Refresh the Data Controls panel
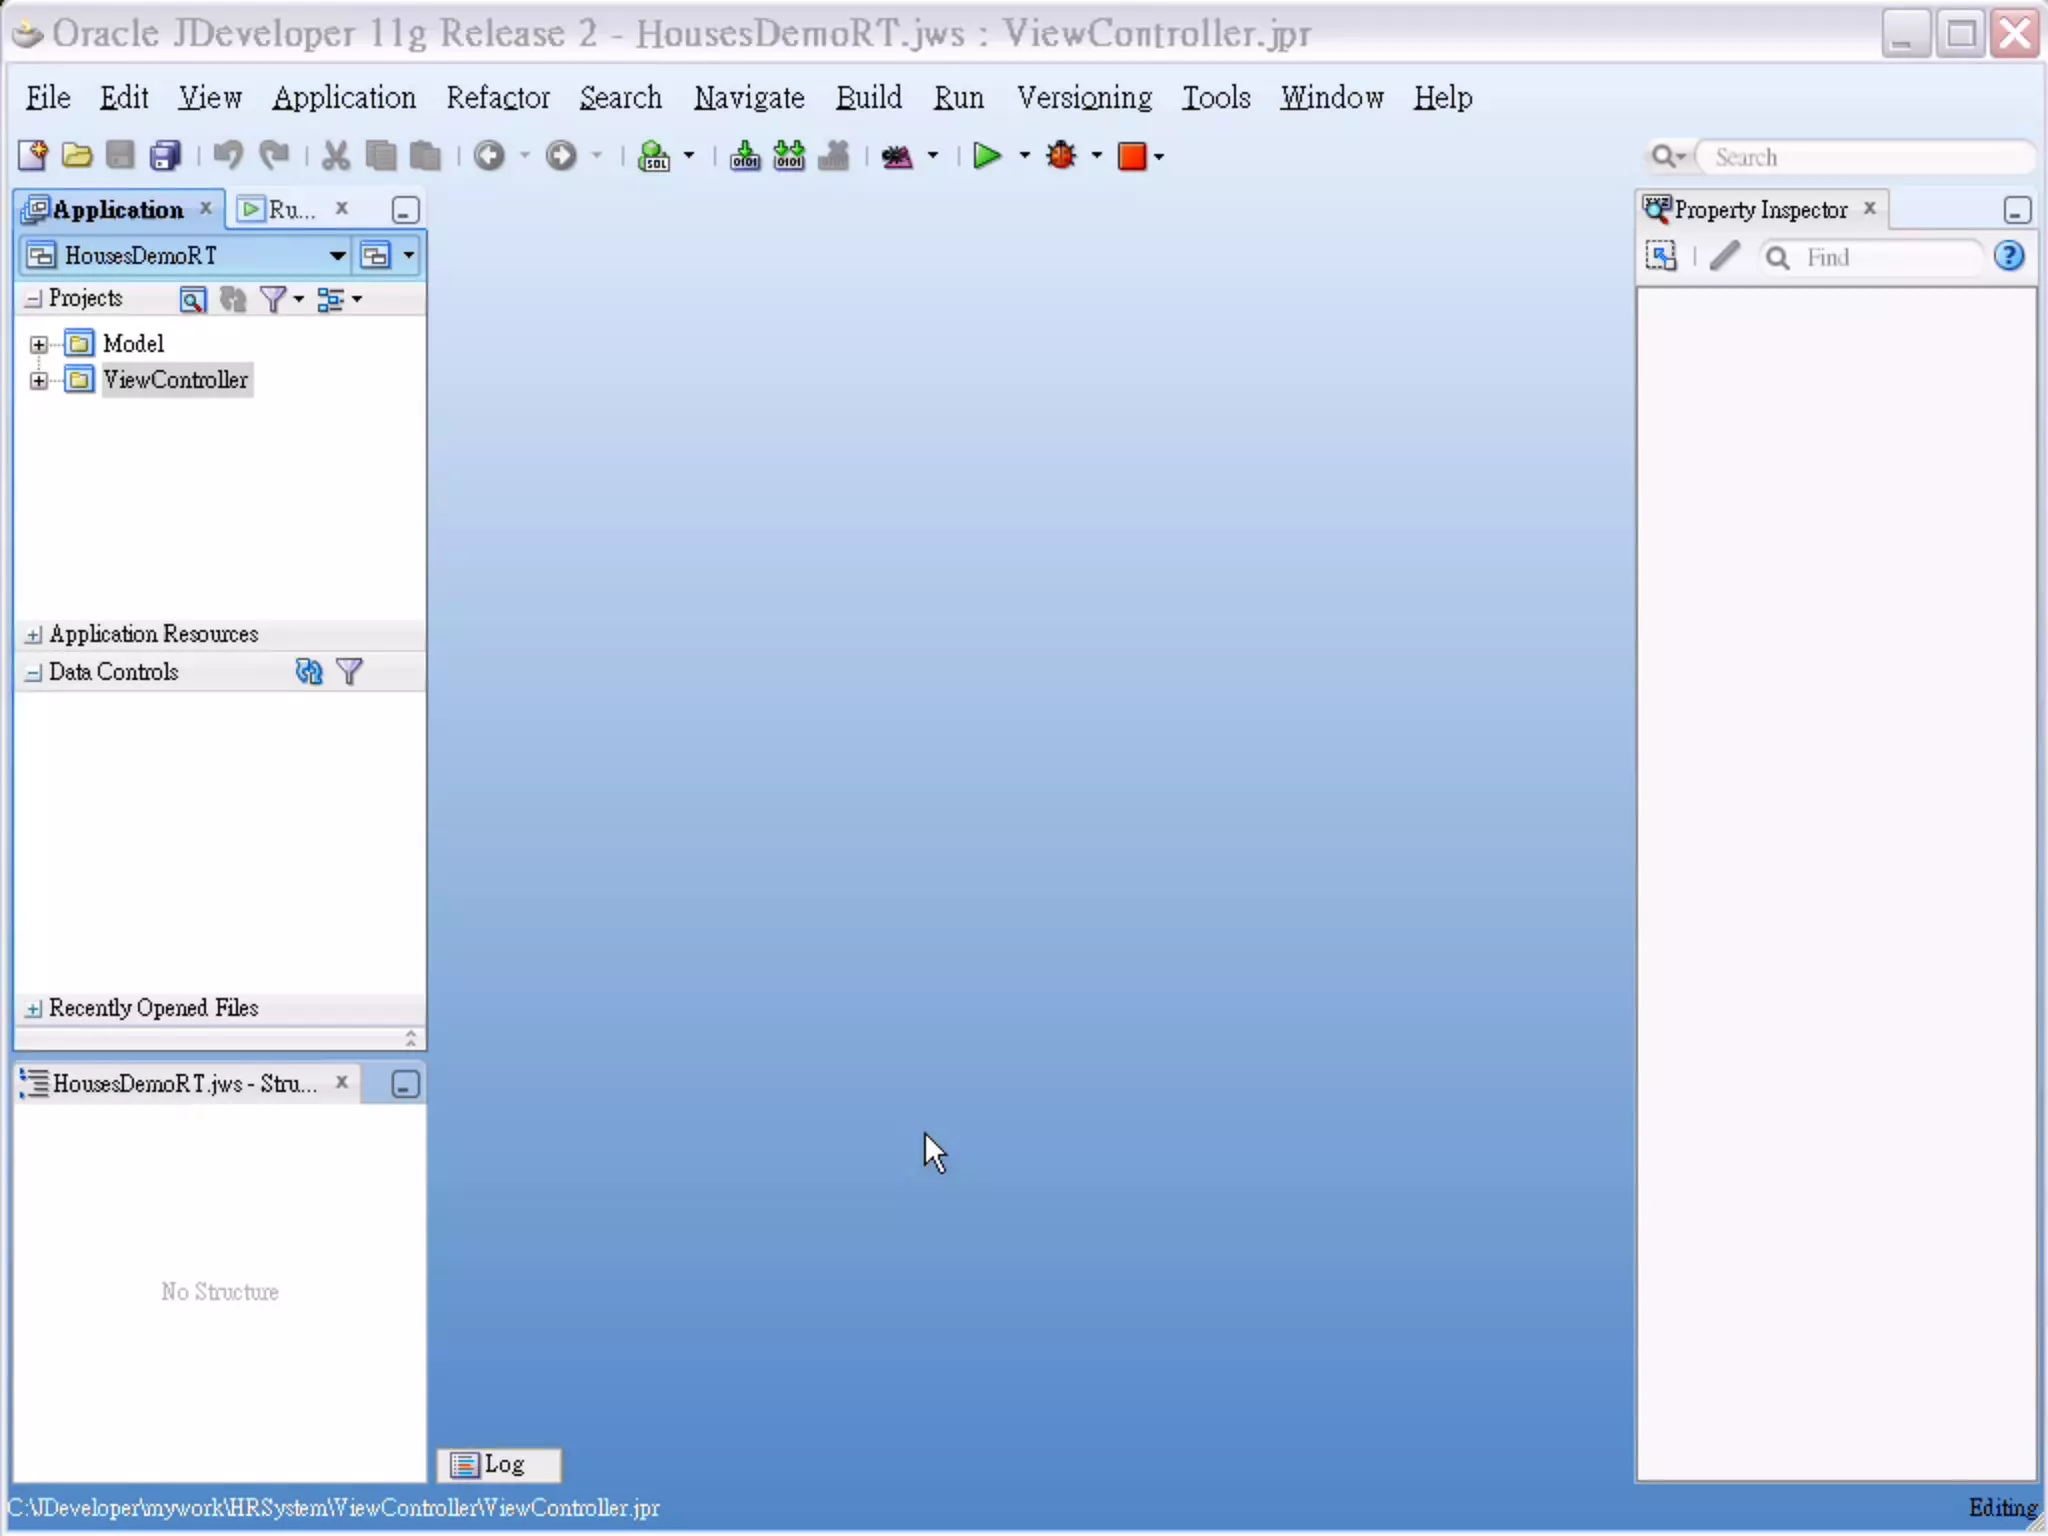 point(309,672)
